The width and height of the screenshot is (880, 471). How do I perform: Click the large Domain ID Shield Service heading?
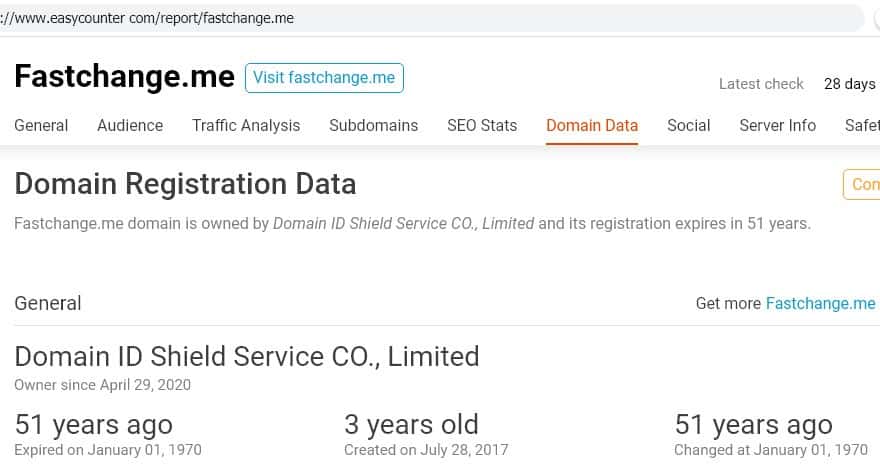(247, 355)
